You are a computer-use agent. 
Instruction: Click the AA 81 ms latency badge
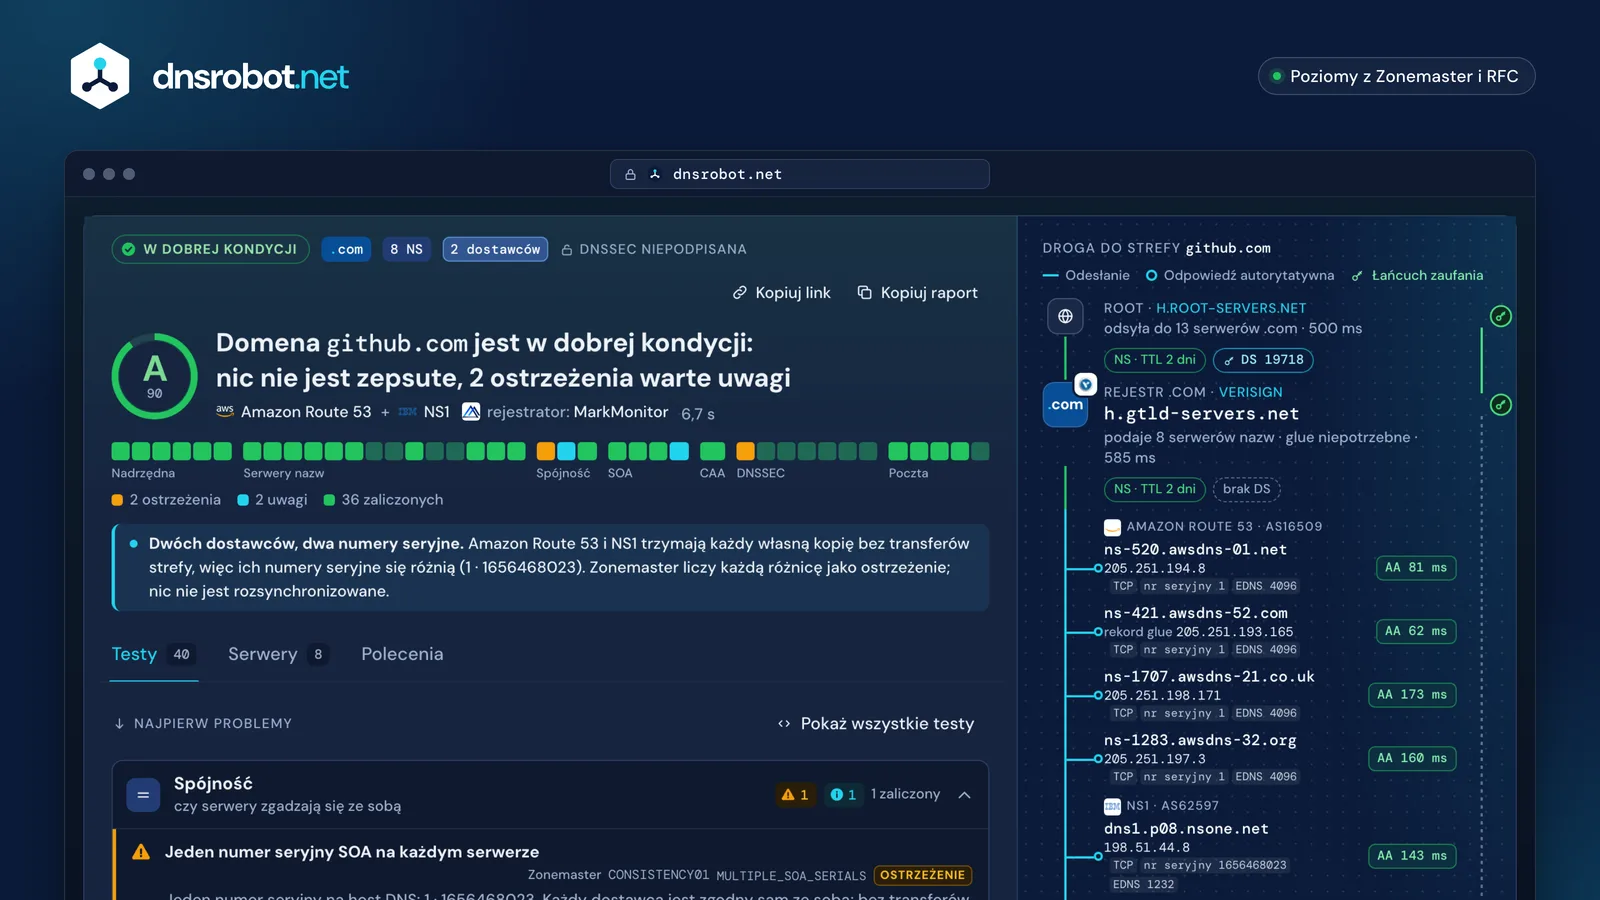point(1416,568)
